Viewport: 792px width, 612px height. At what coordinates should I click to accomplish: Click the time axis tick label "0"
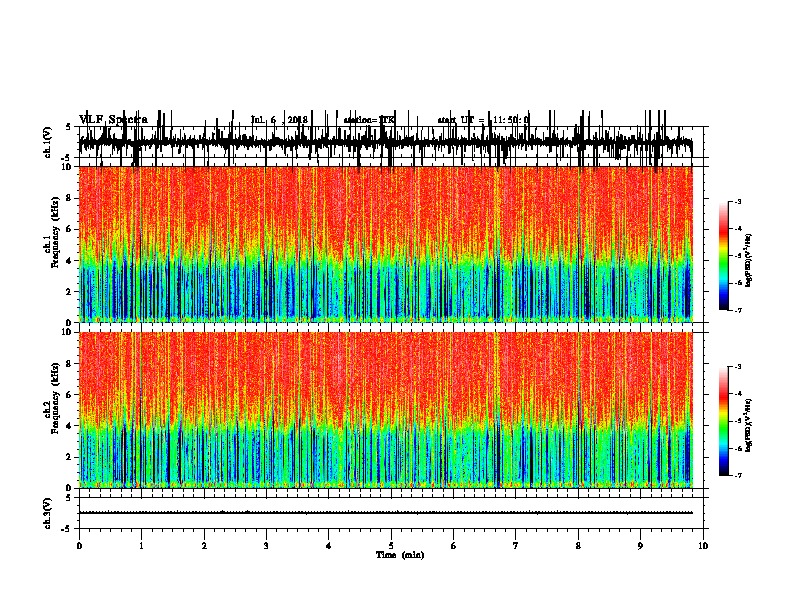[79, 545]
